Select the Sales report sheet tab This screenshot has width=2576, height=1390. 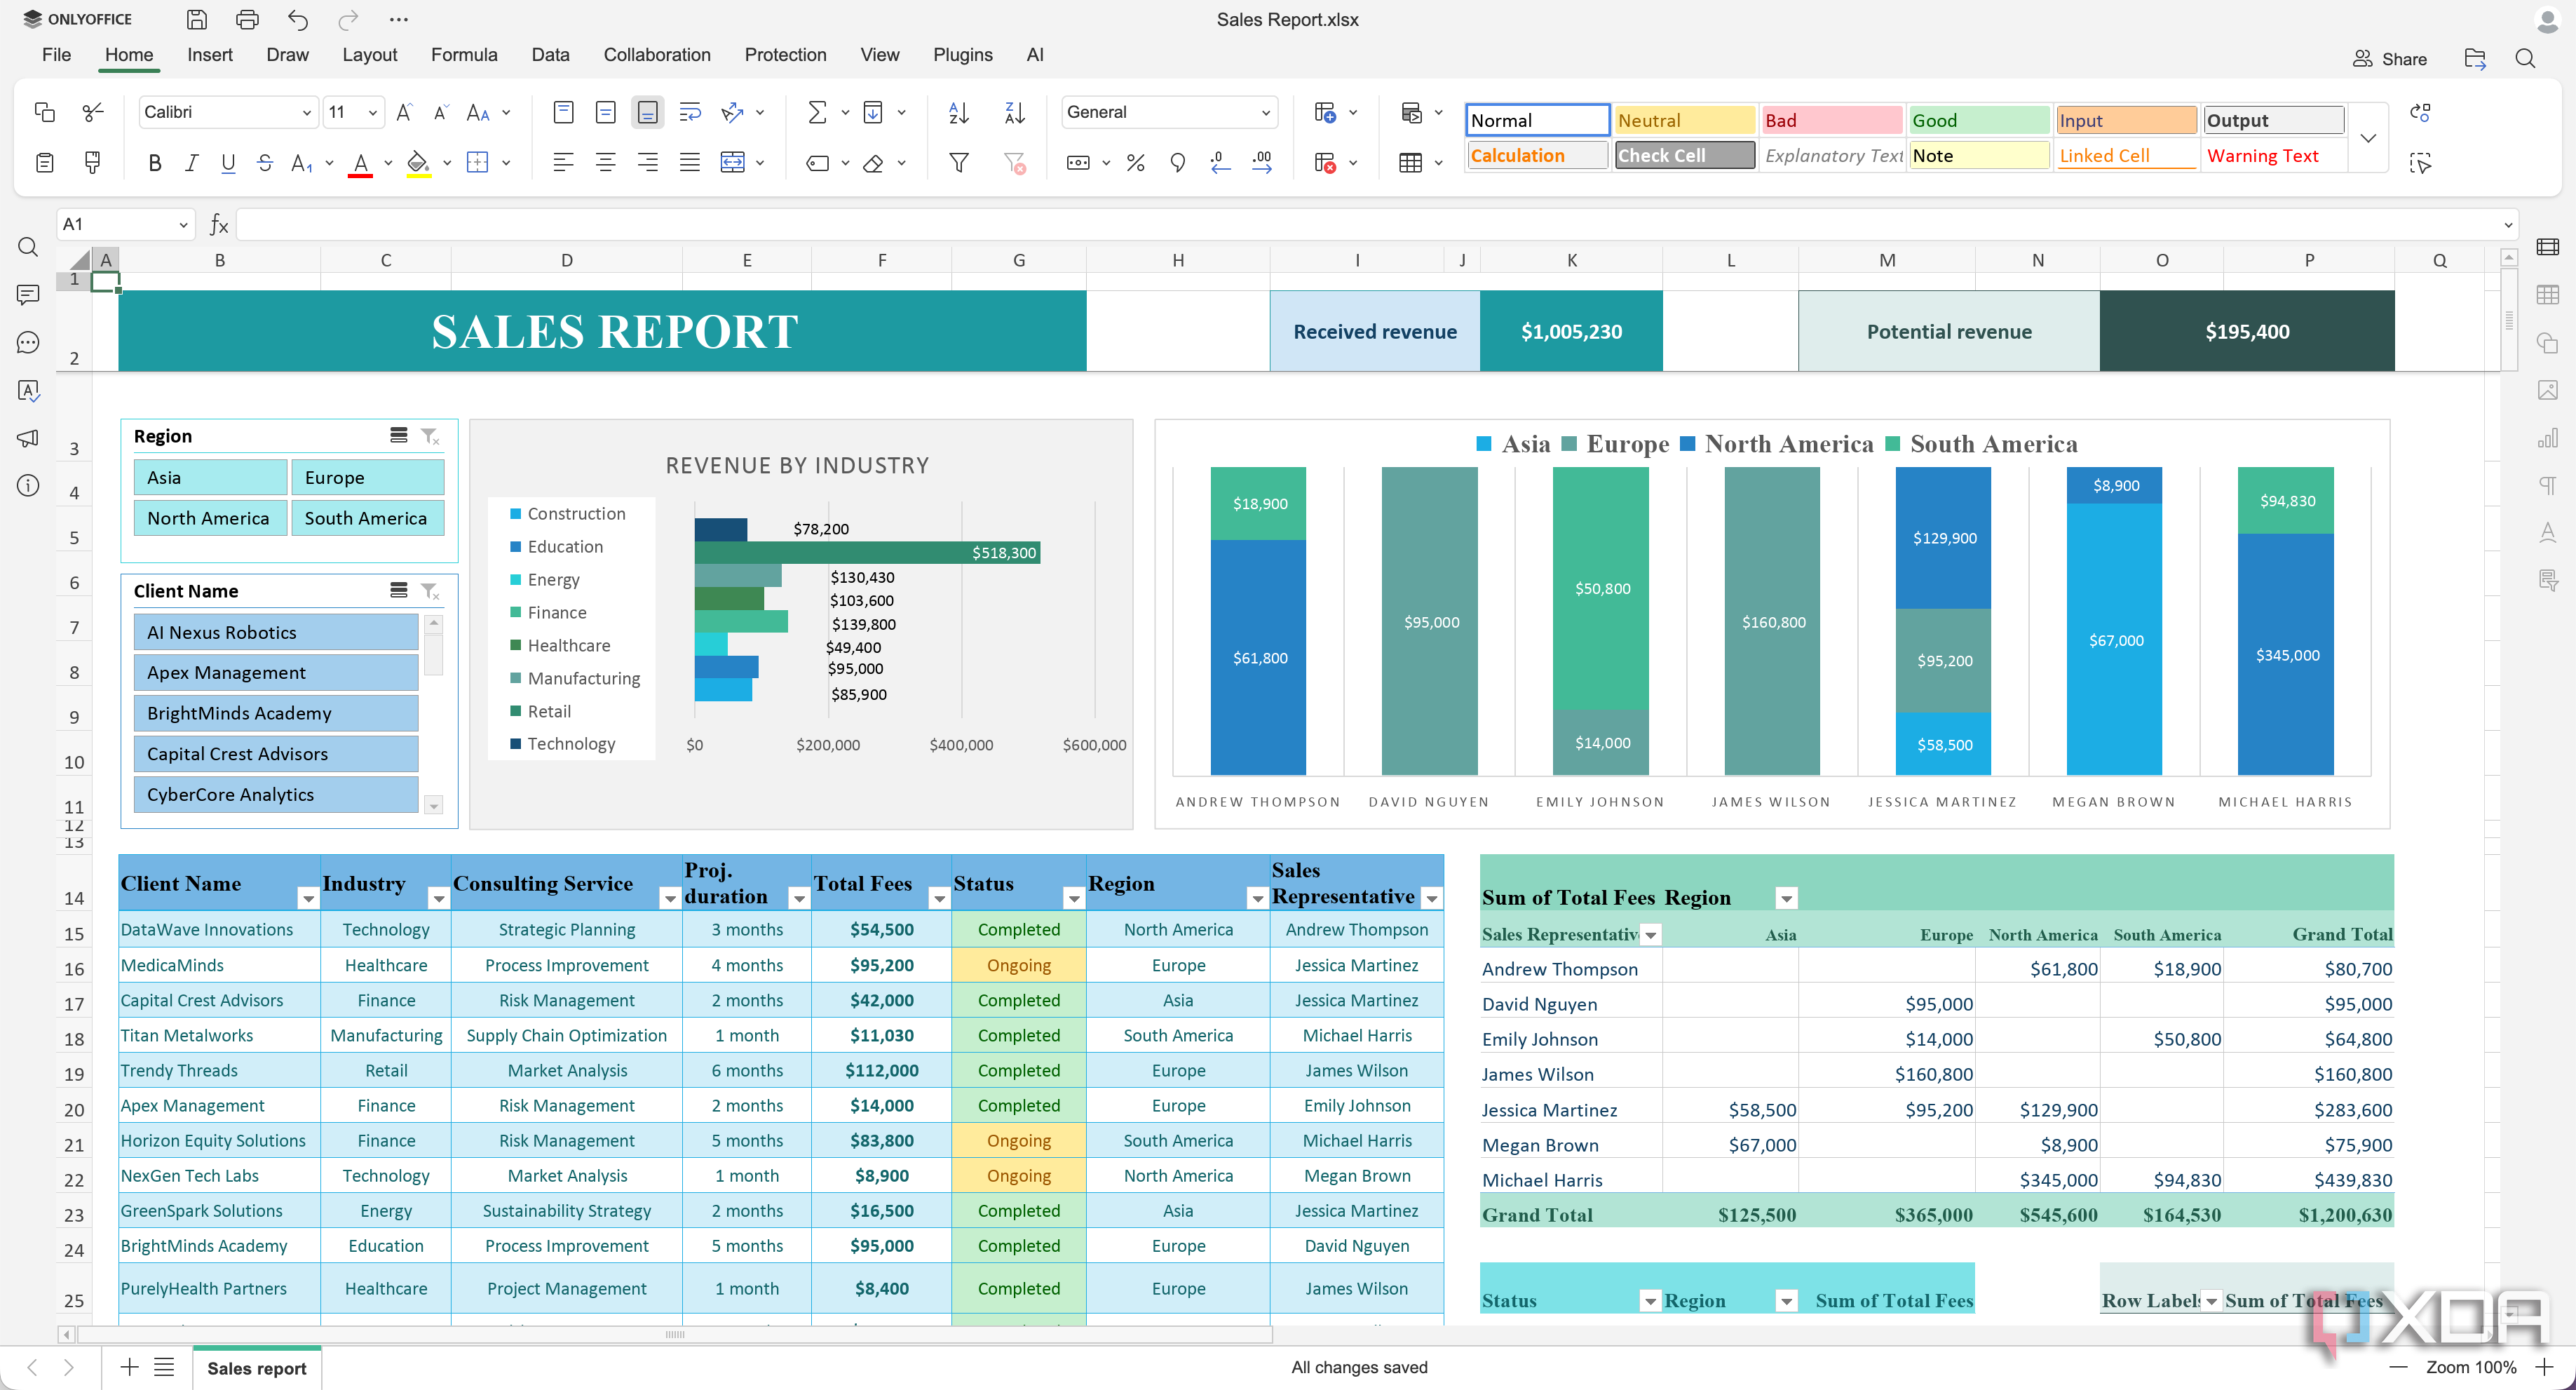click(256, 1368)
